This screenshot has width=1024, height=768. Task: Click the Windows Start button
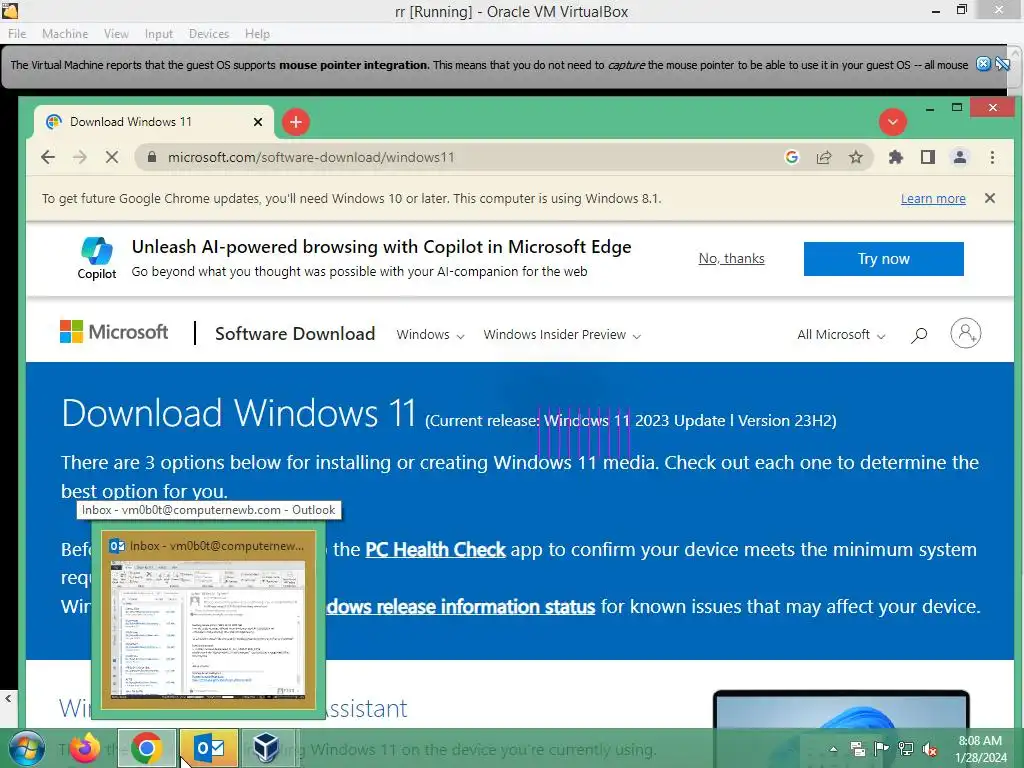pyautogui.click(x=26, y=748)
